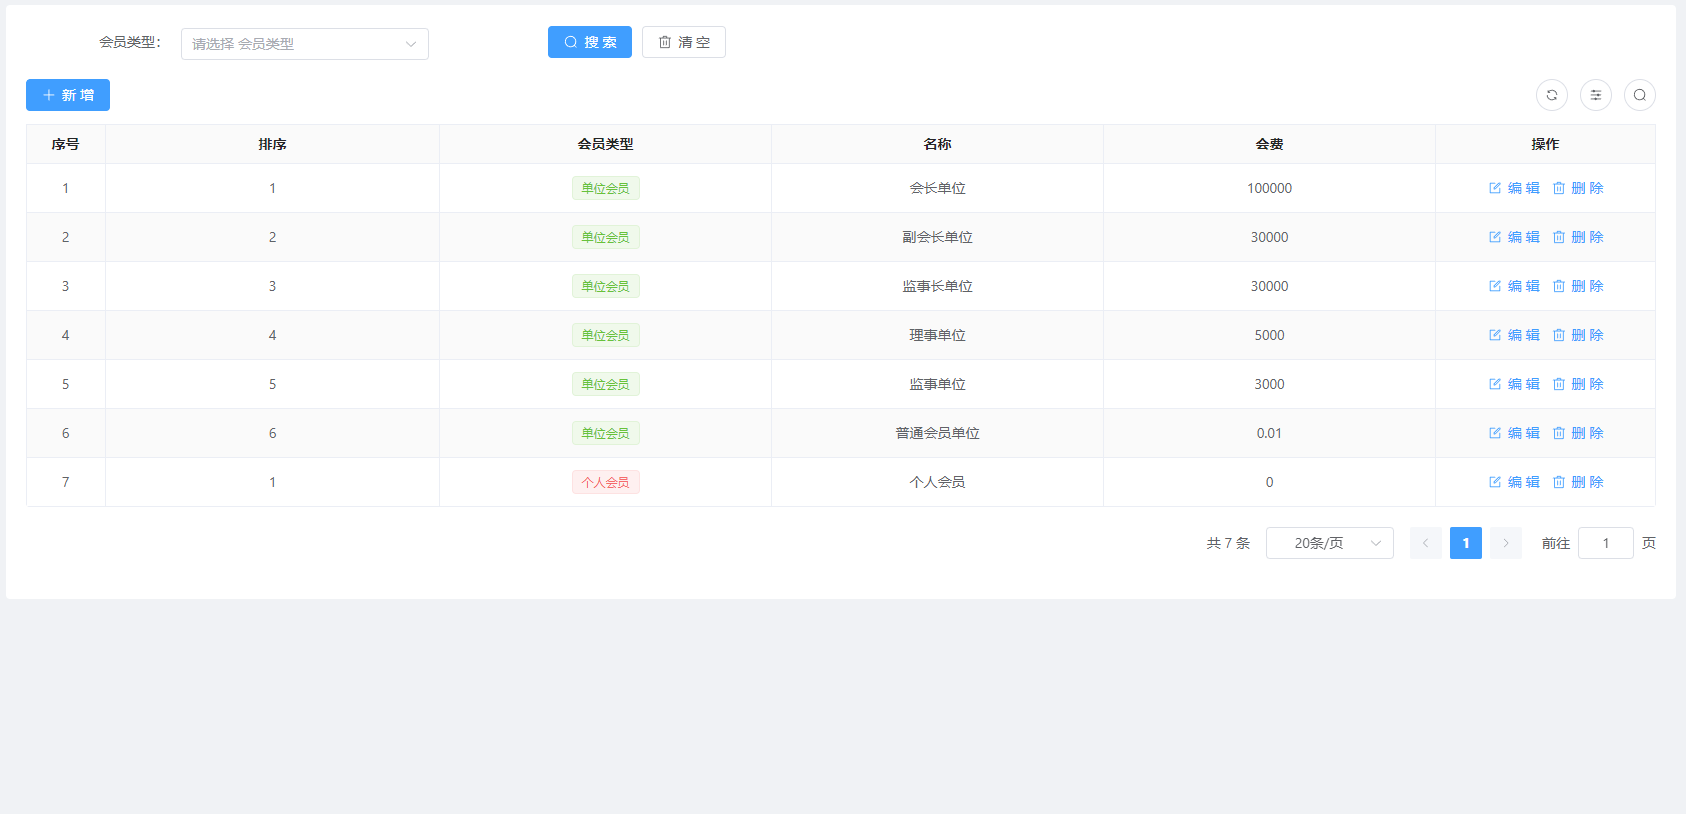1686x814 pixels.
Task: Click the round search toggle icon
Action: [1639, 95]
